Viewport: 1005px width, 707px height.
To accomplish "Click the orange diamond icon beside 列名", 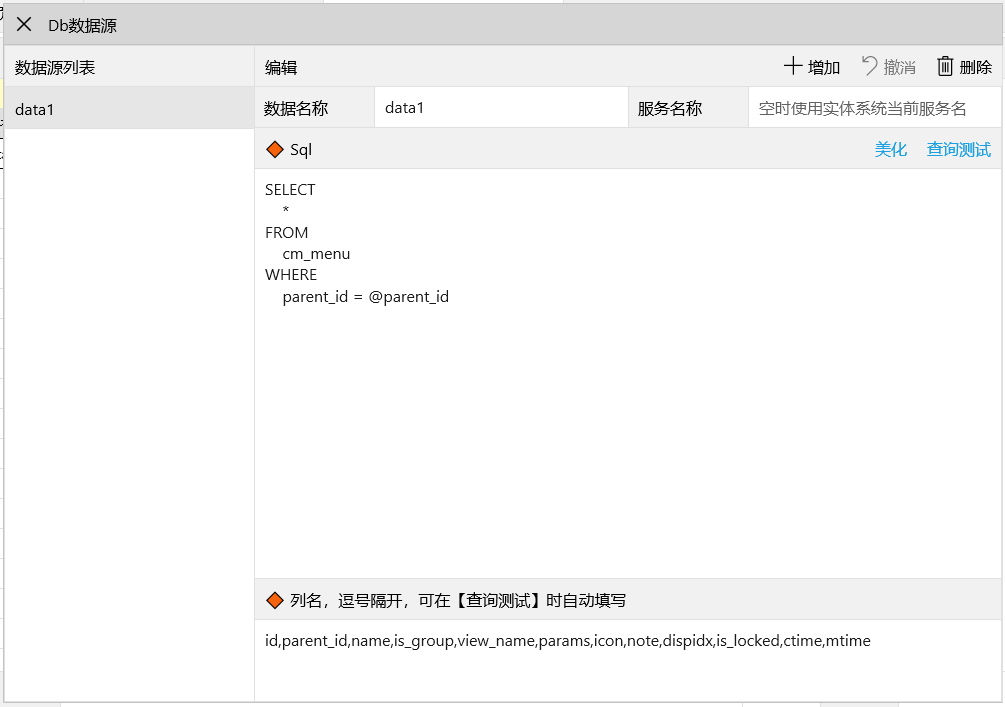I will tap(275, 600).
